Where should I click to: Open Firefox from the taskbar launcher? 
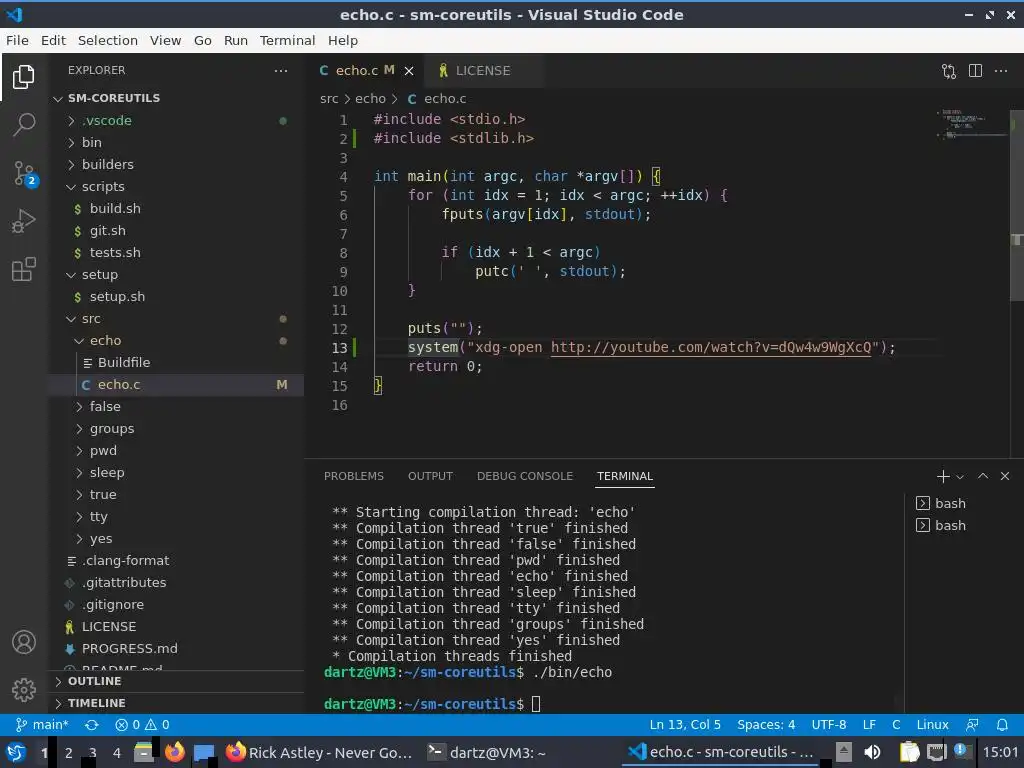[174, 753]
